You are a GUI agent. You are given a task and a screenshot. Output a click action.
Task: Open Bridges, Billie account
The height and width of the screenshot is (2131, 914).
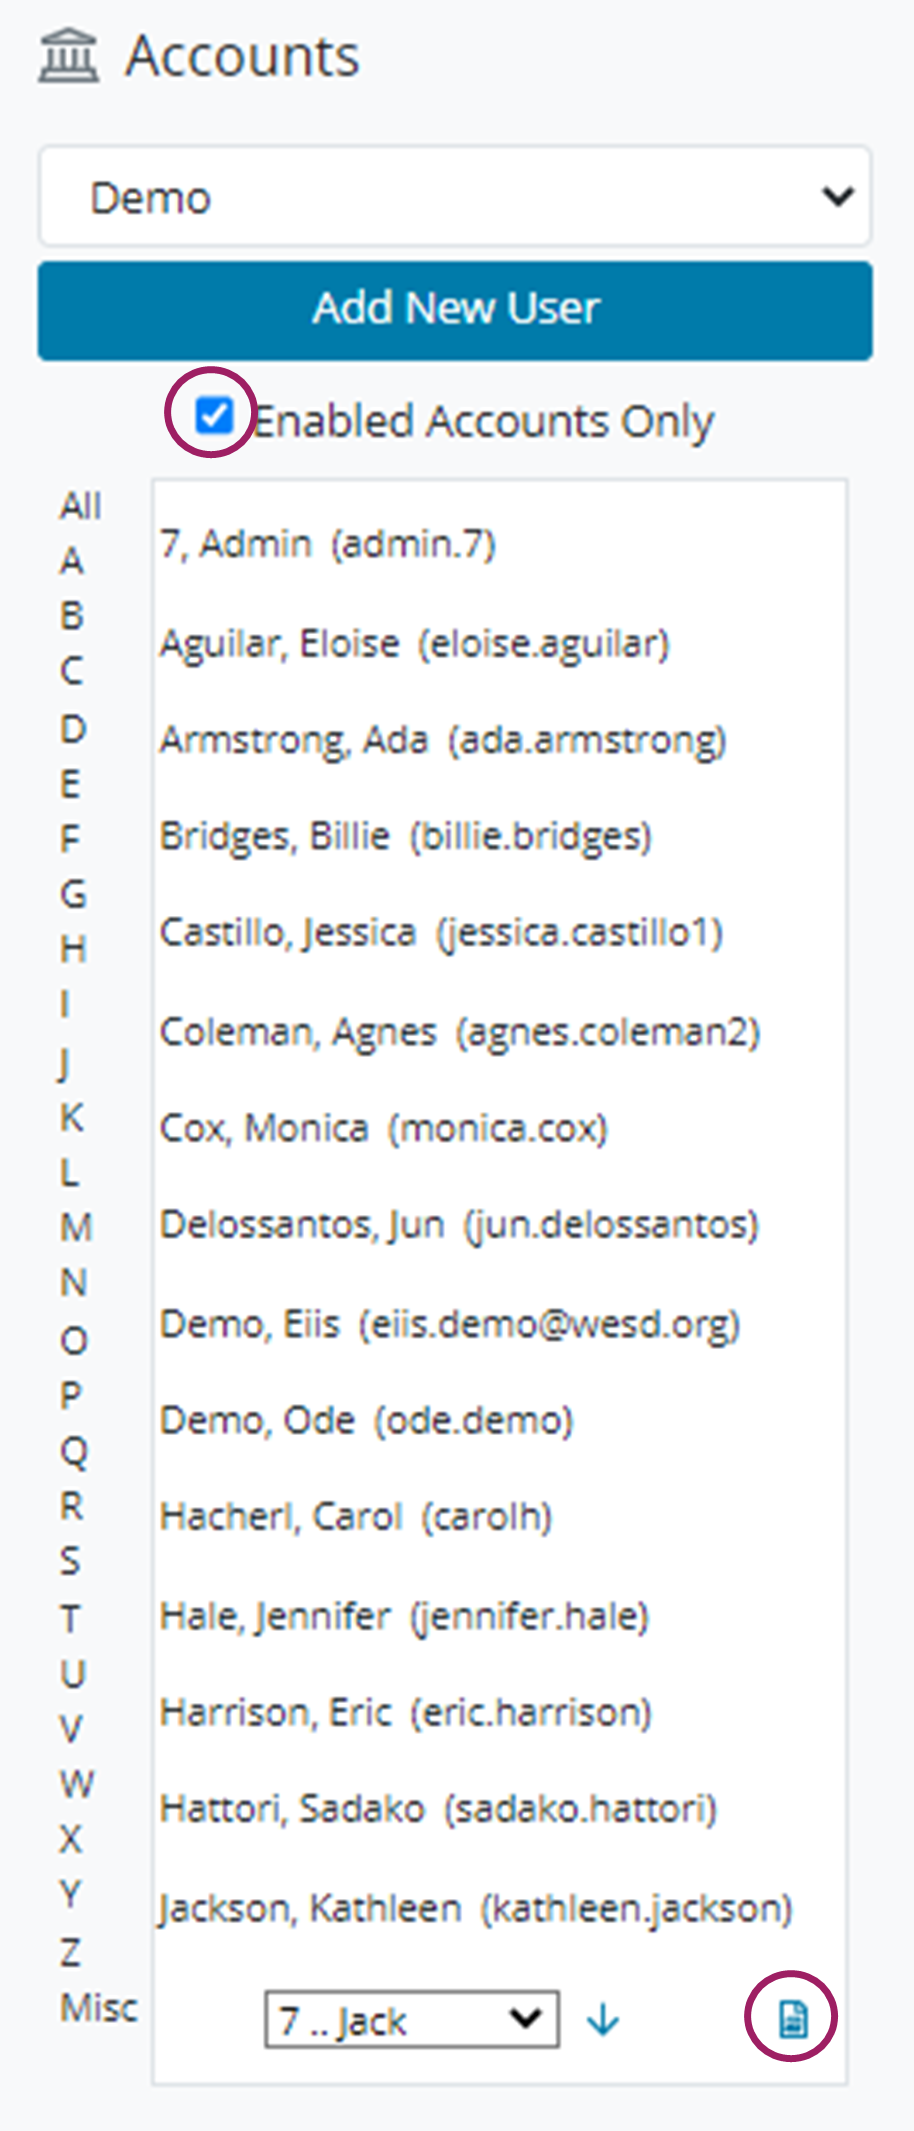pos(405,835)
